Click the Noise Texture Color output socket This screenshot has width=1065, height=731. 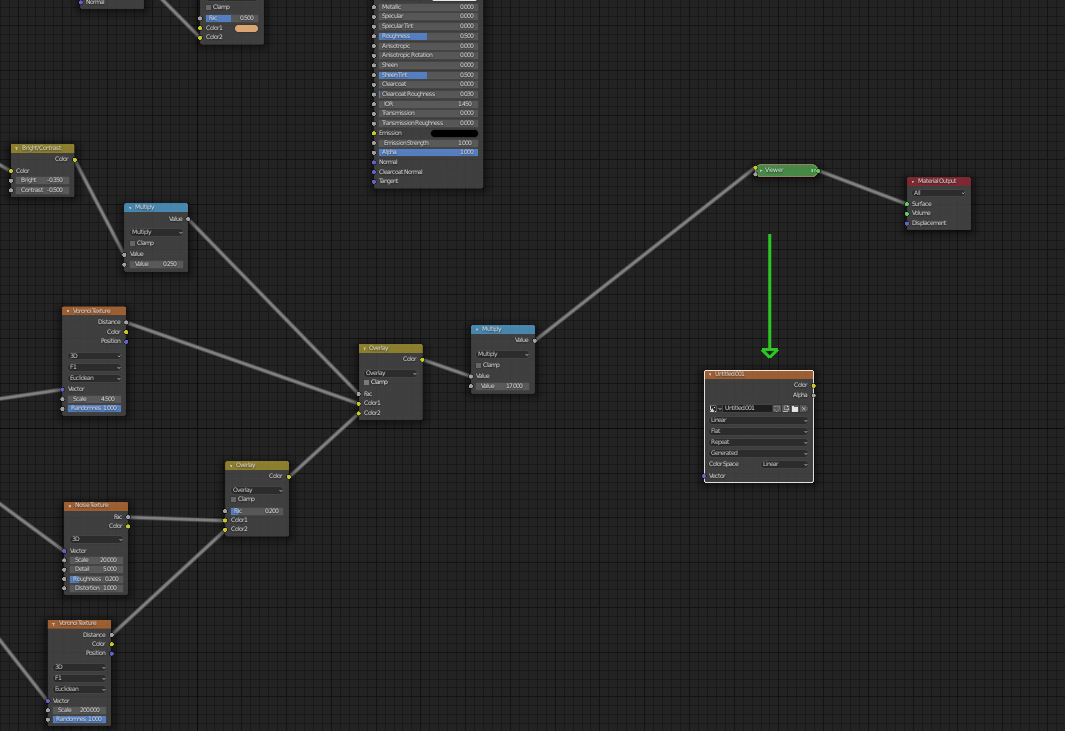[128, 526]
